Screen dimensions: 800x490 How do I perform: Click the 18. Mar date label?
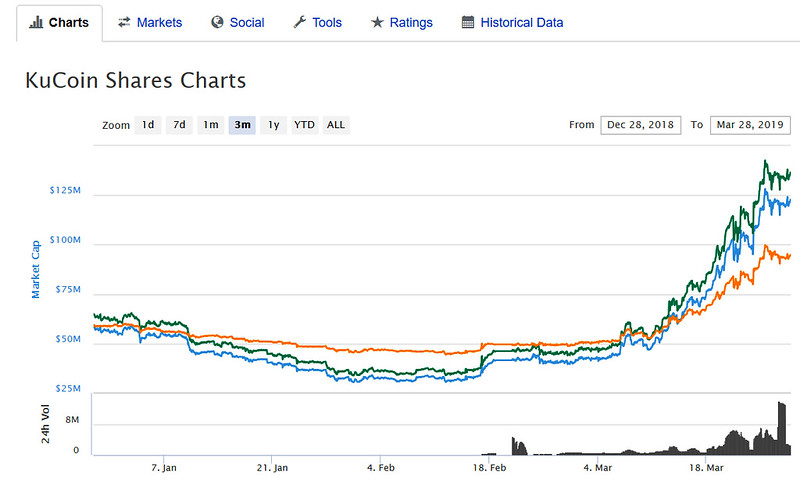[x=706, y=468]
